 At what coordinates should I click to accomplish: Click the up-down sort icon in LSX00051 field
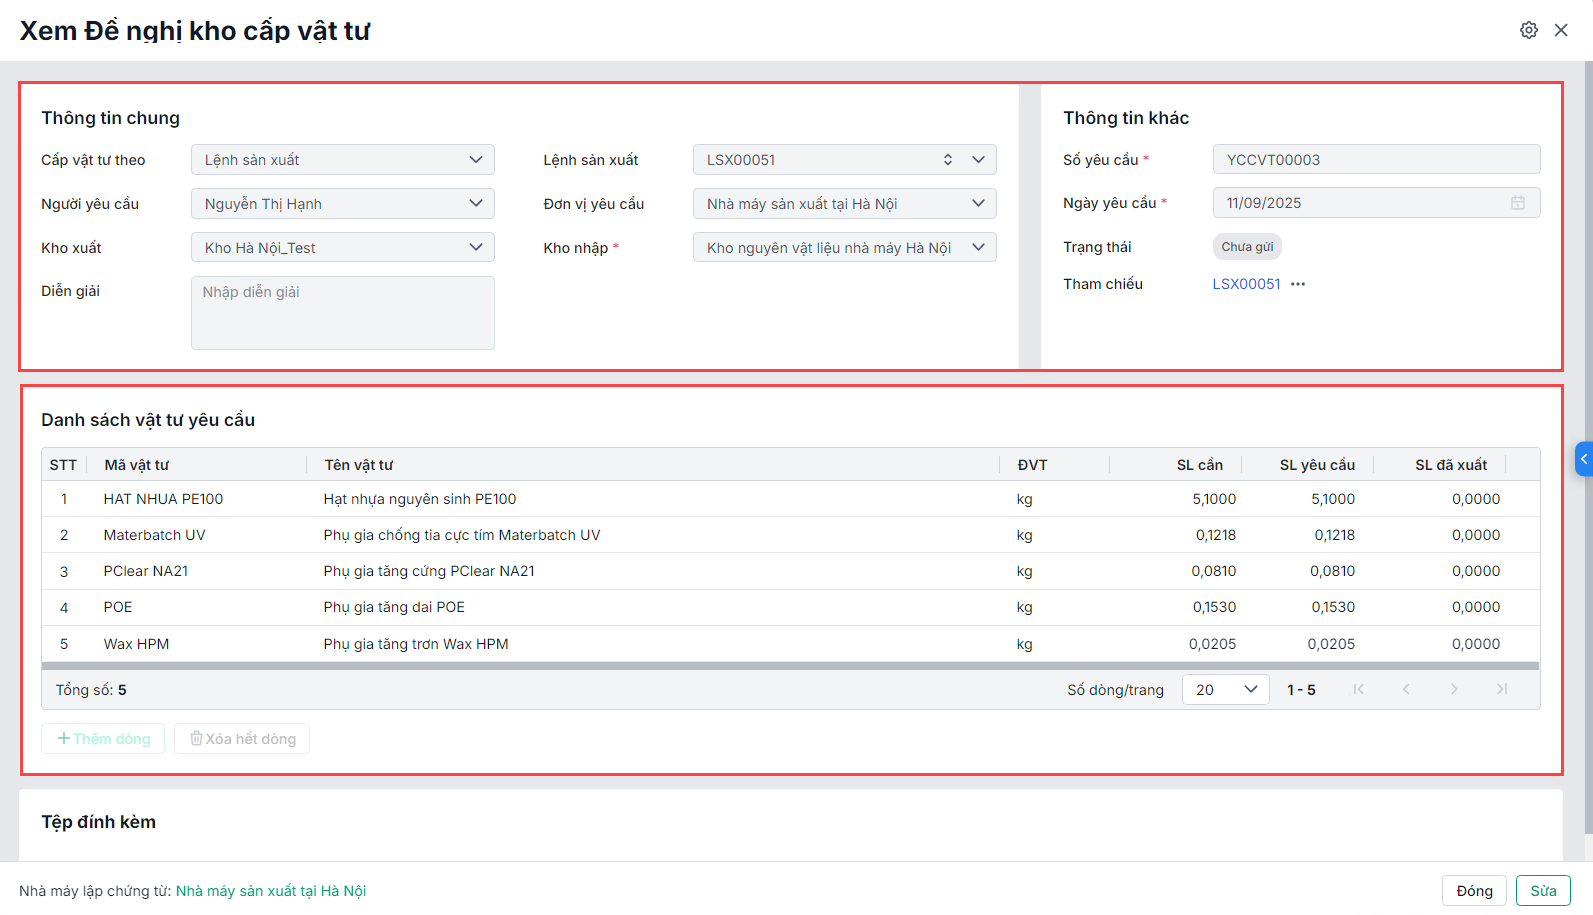tap(947, 160)
